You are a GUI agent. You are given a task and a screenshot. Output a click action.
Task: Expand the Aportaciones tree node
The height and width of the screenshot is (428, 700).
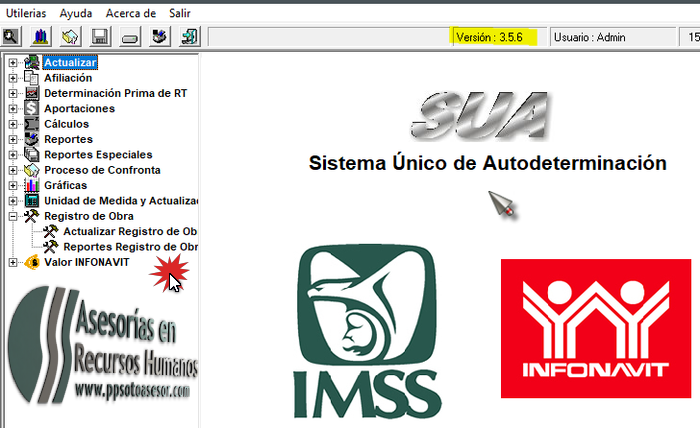pos(13,108)
